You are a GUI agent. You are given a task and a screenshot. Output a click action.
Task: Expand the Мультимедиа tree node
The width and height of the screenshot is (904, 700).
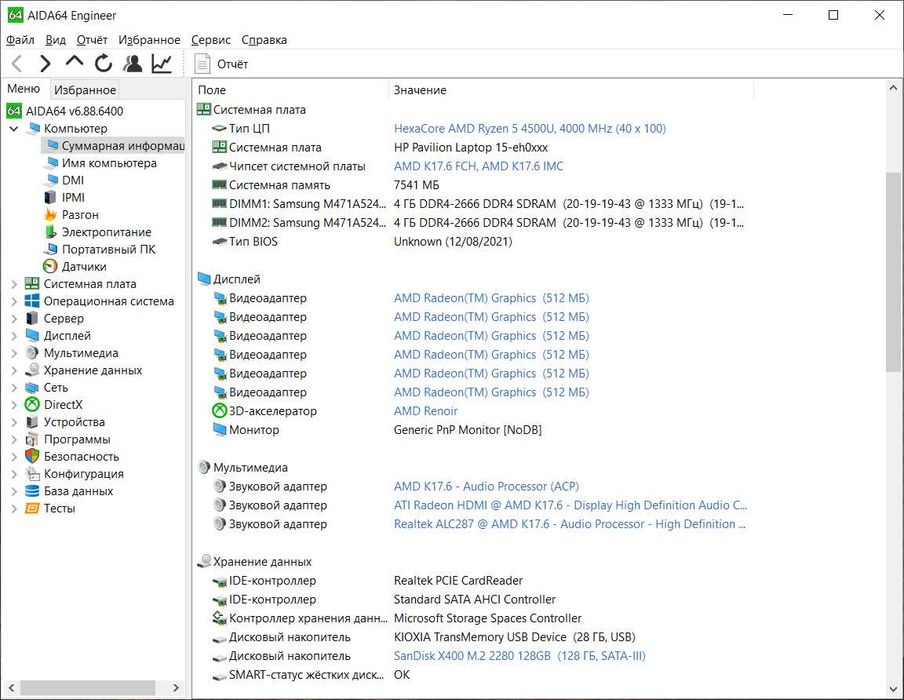[x=14, y=353]
